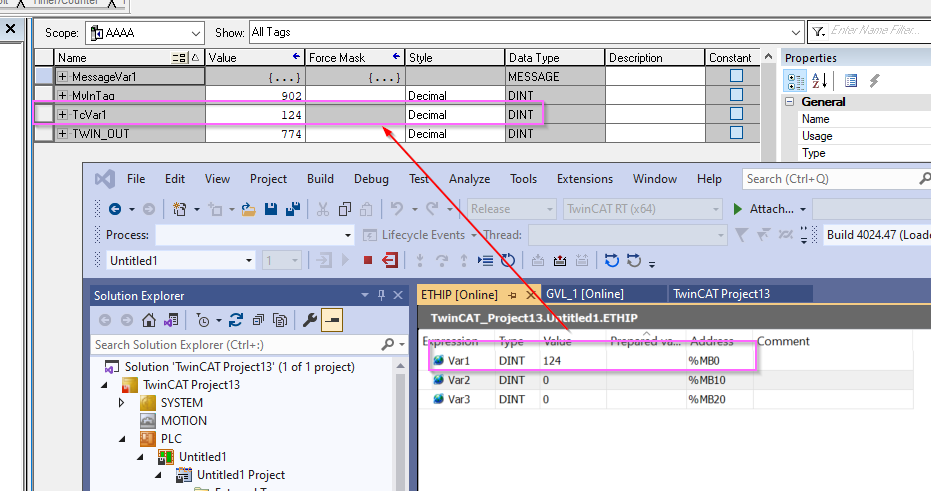Screen dimensions: 931x491
Task: Pin the Solution Explorer panel
Action: coord(382,295)
